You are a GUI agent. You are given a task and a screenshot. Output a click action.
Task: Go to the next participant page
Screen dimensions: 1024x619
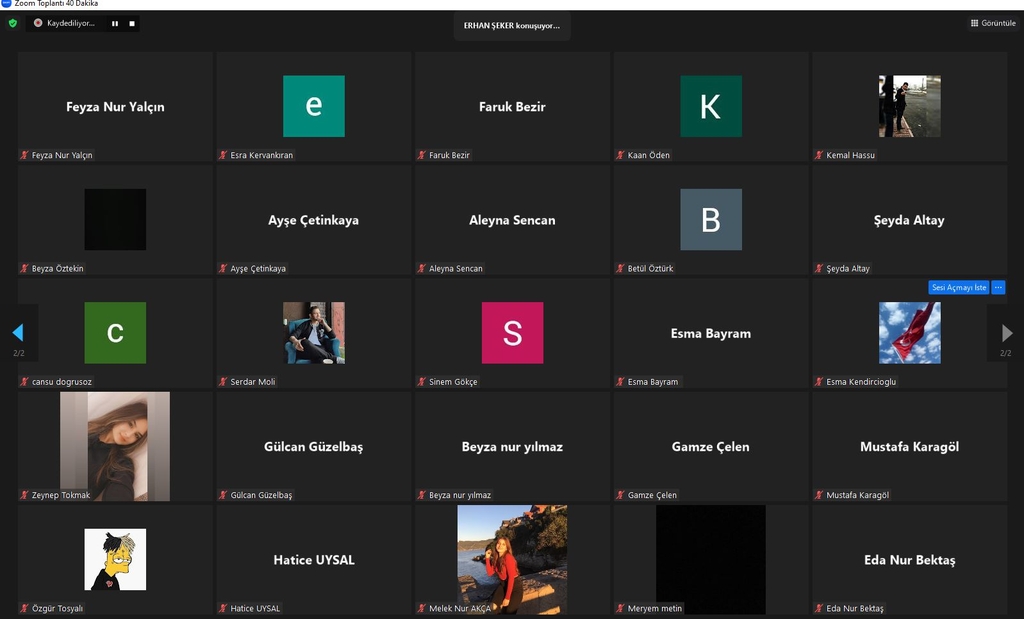[x=1006, y=333]
